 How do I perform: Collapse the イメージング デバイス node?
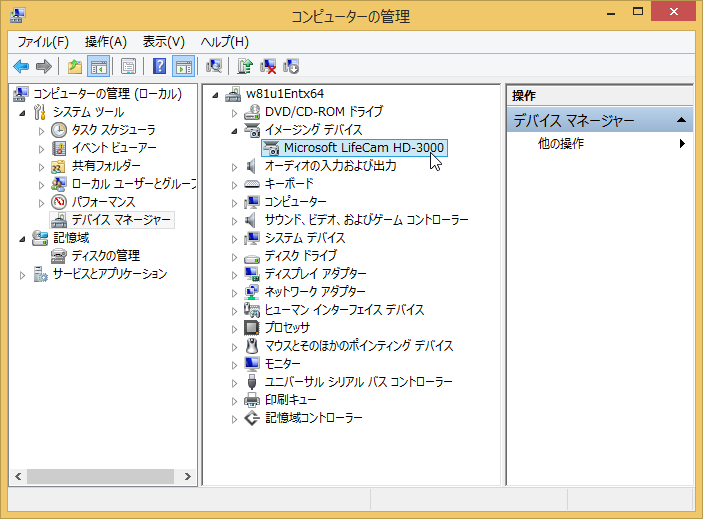(234, 131)
